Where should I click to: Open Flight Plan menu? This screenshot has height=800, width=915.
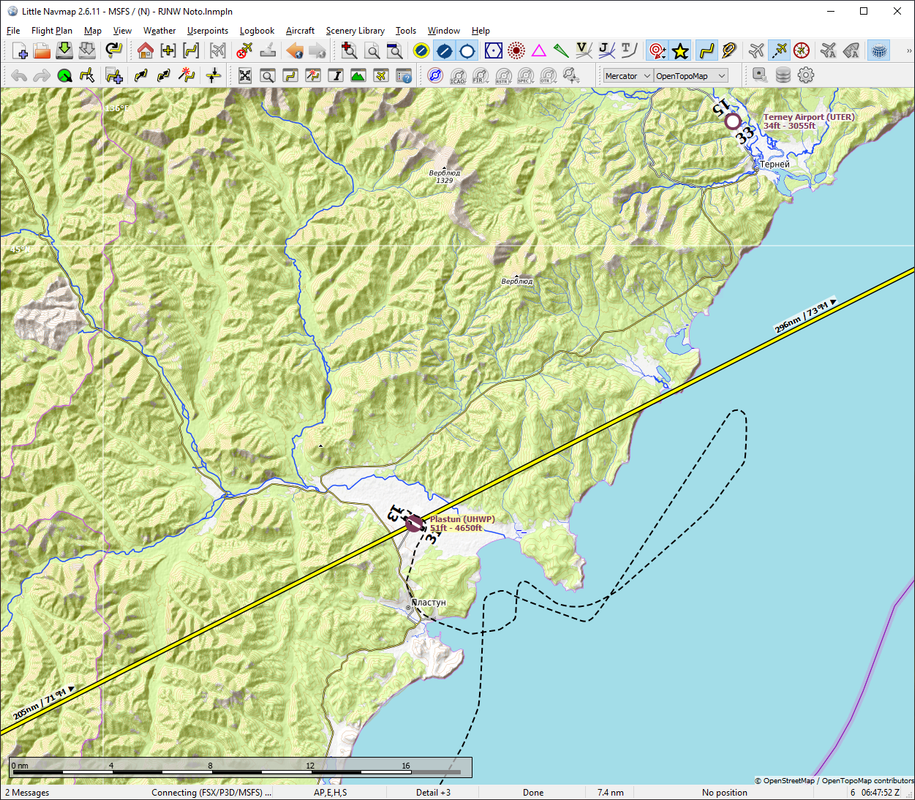[x=52, y=31]
